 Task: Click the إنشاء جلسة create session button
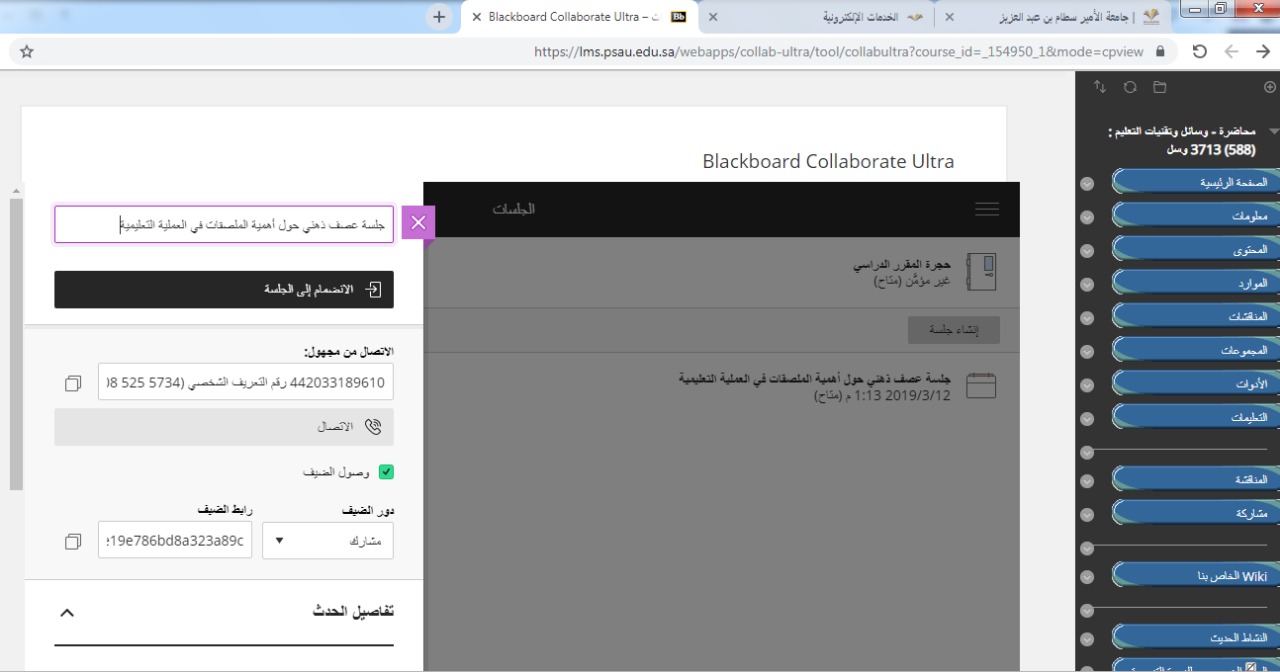coord(953,330)
